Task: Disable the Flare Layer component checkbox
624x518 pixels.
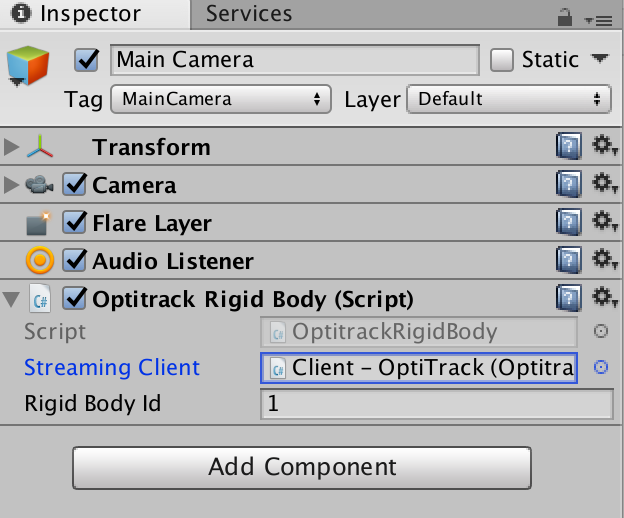Action: tap(74, 222)
